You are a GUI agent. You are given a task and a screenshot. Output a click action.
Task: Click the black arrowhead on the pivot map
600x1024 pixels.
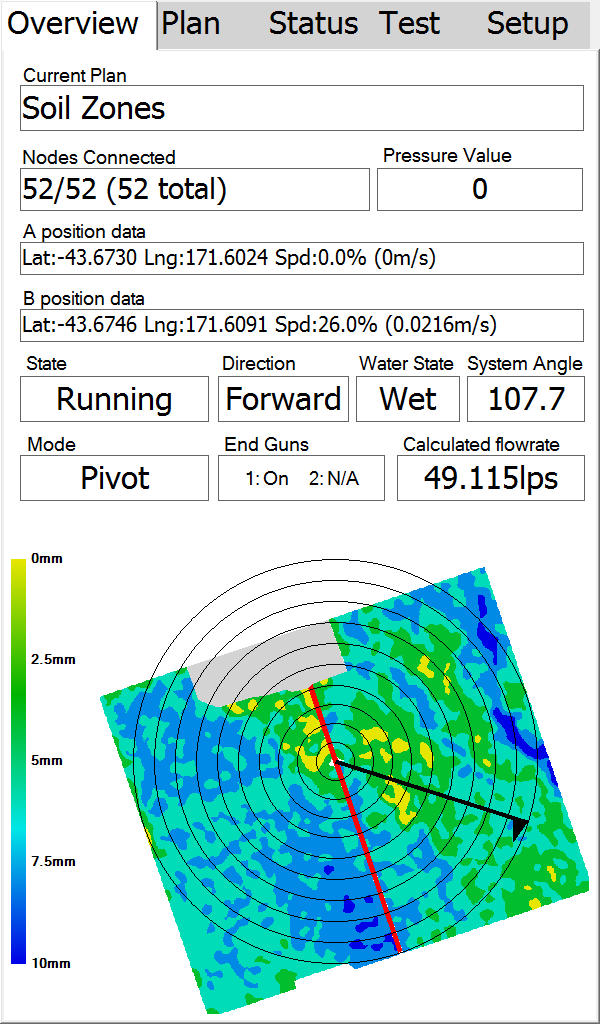[x=520, y=827]
